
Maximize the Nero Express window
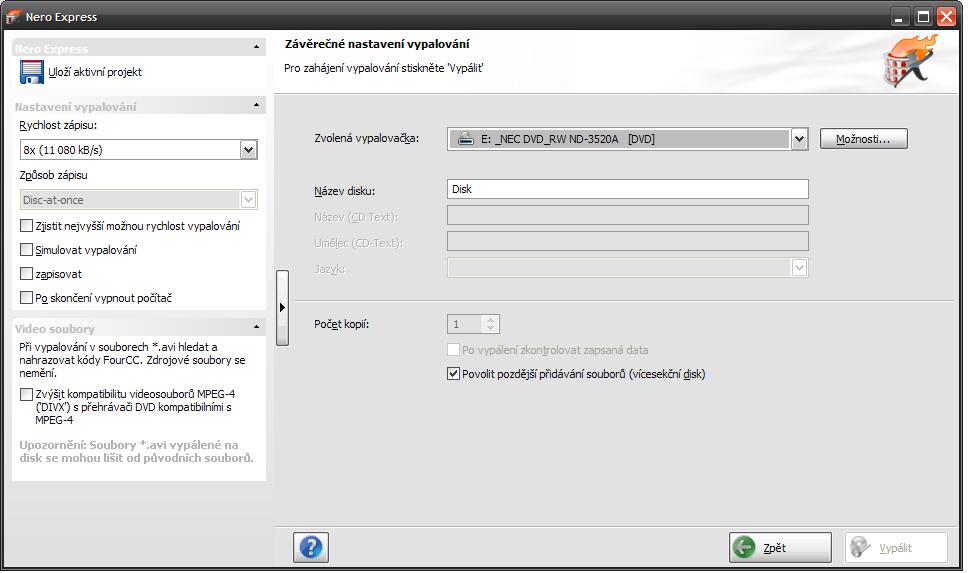(923, 17)
